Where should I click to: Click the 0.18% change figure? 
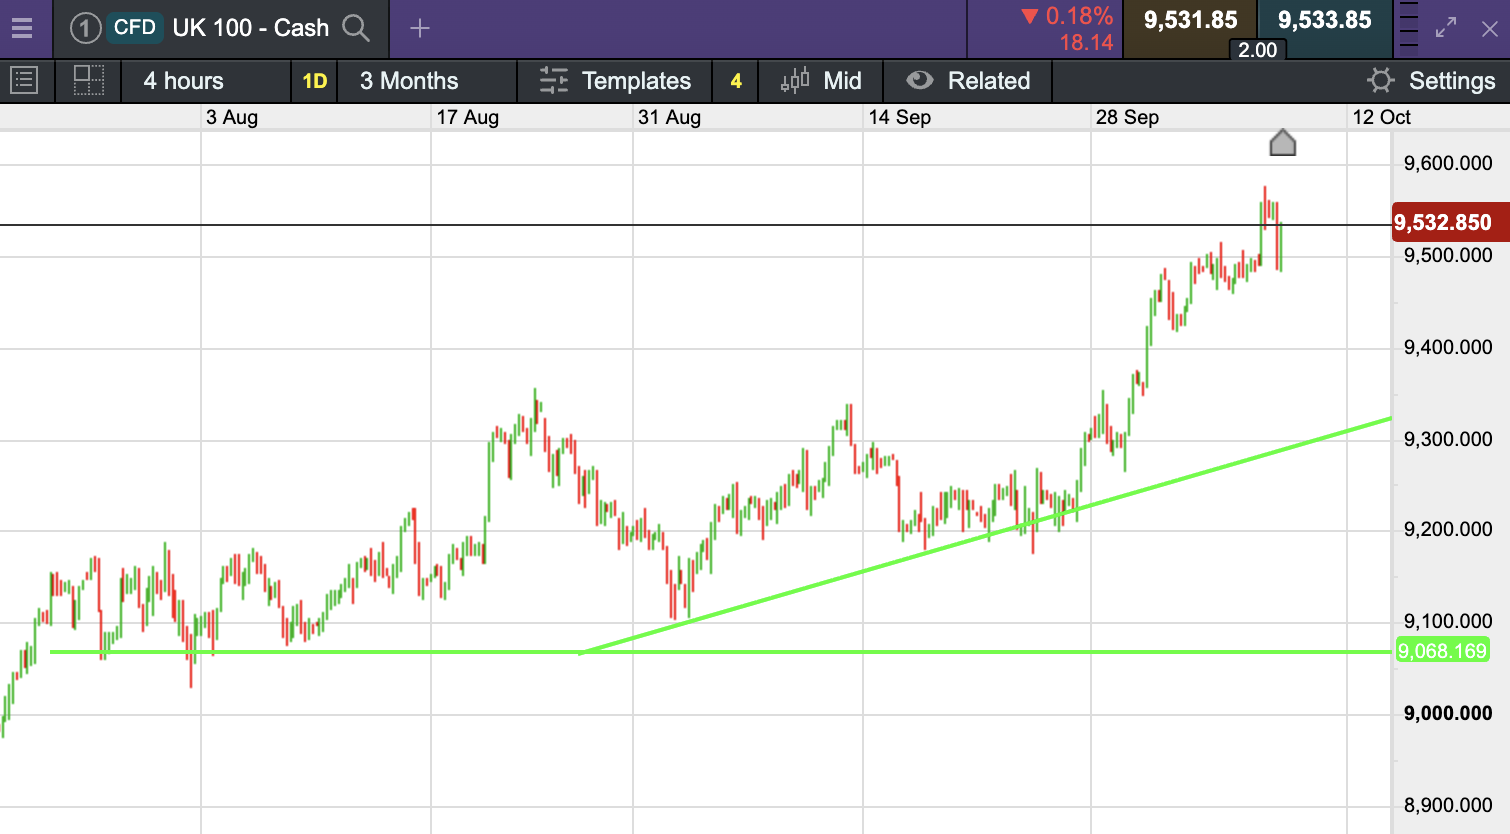[1079, 16]
